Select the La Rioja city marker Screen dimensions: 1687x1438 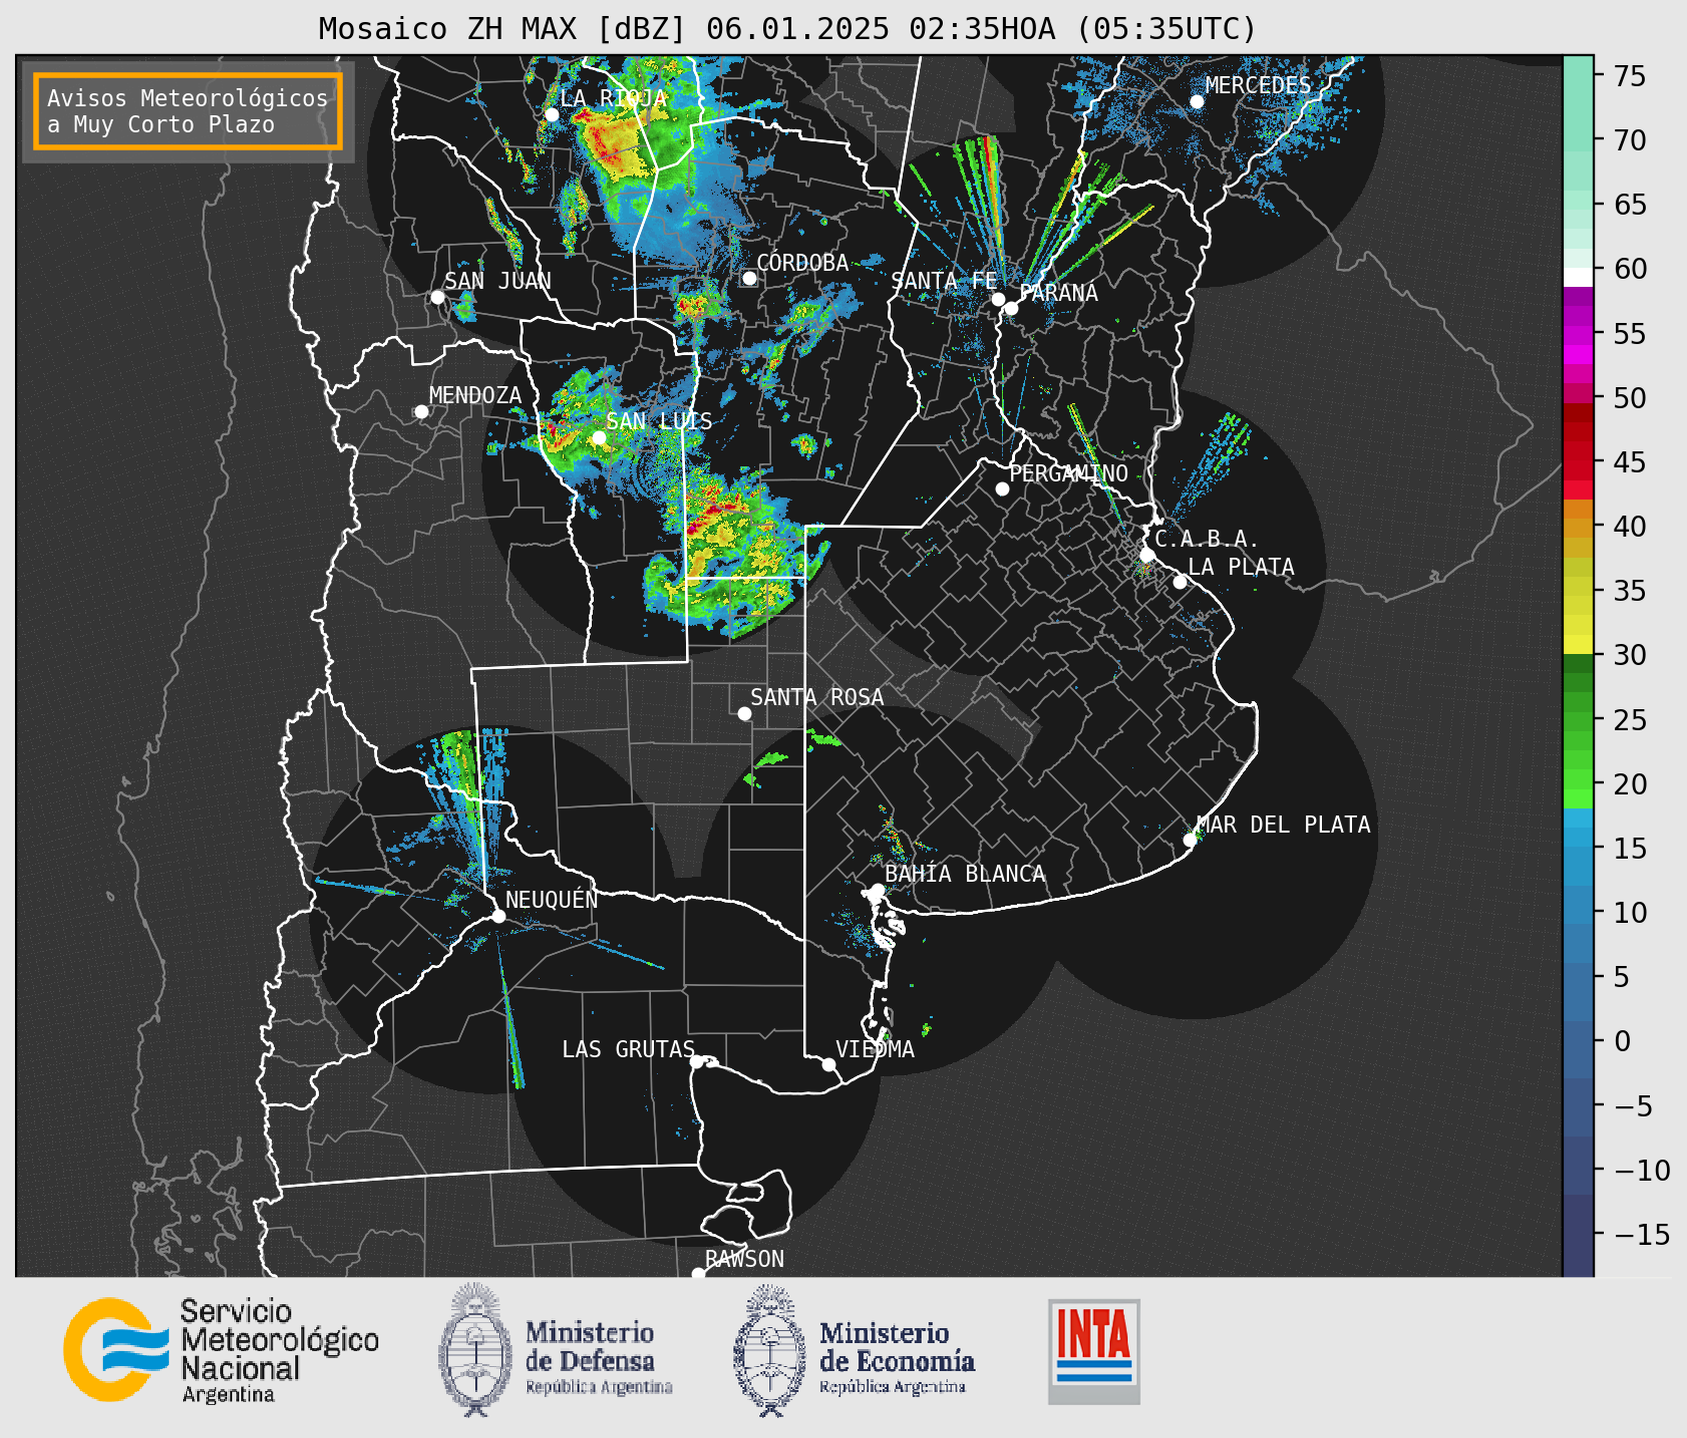[552, 115]
